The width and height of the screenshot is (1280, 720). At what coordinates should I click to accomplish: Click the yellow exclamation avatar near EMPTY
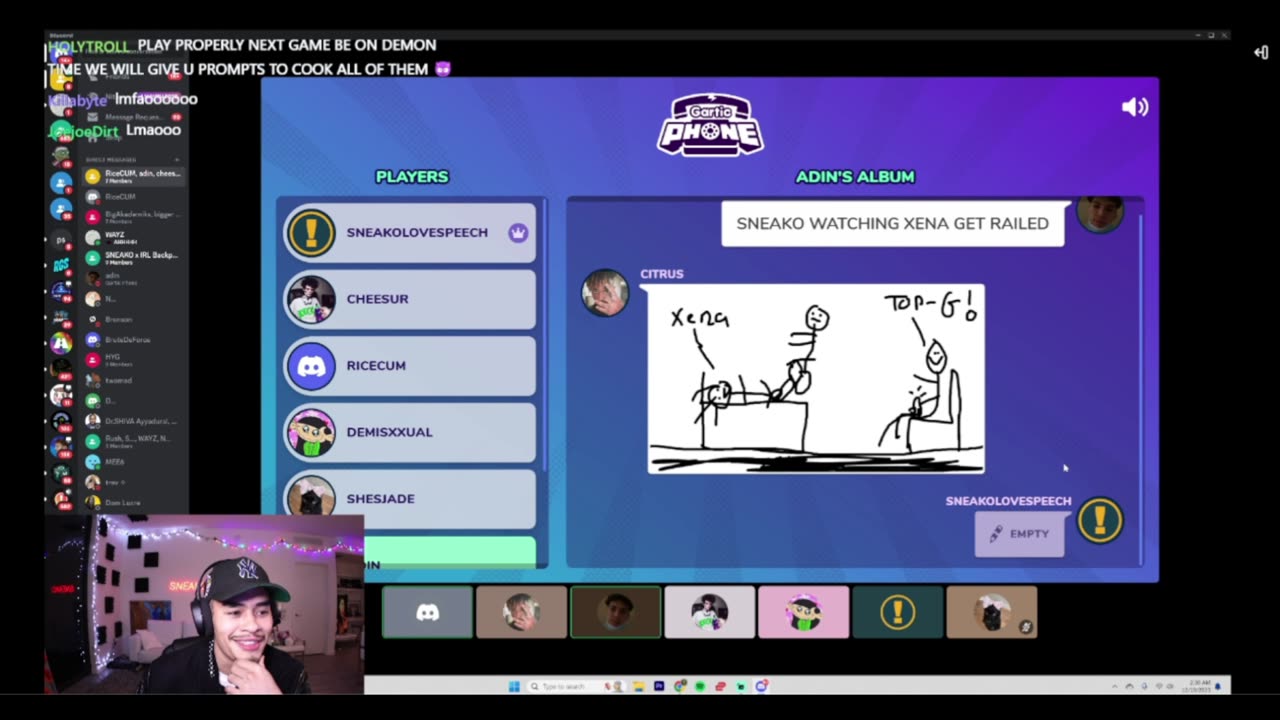tap(1100, 520)
